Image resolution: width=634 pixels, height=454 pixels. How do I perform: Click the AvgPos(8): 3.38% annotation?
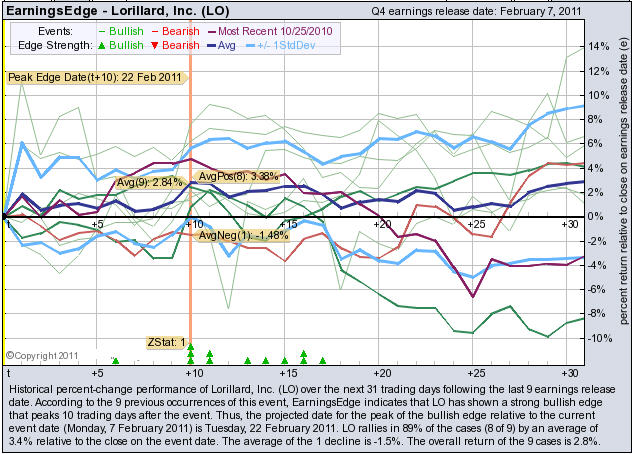tap(234, 176)
